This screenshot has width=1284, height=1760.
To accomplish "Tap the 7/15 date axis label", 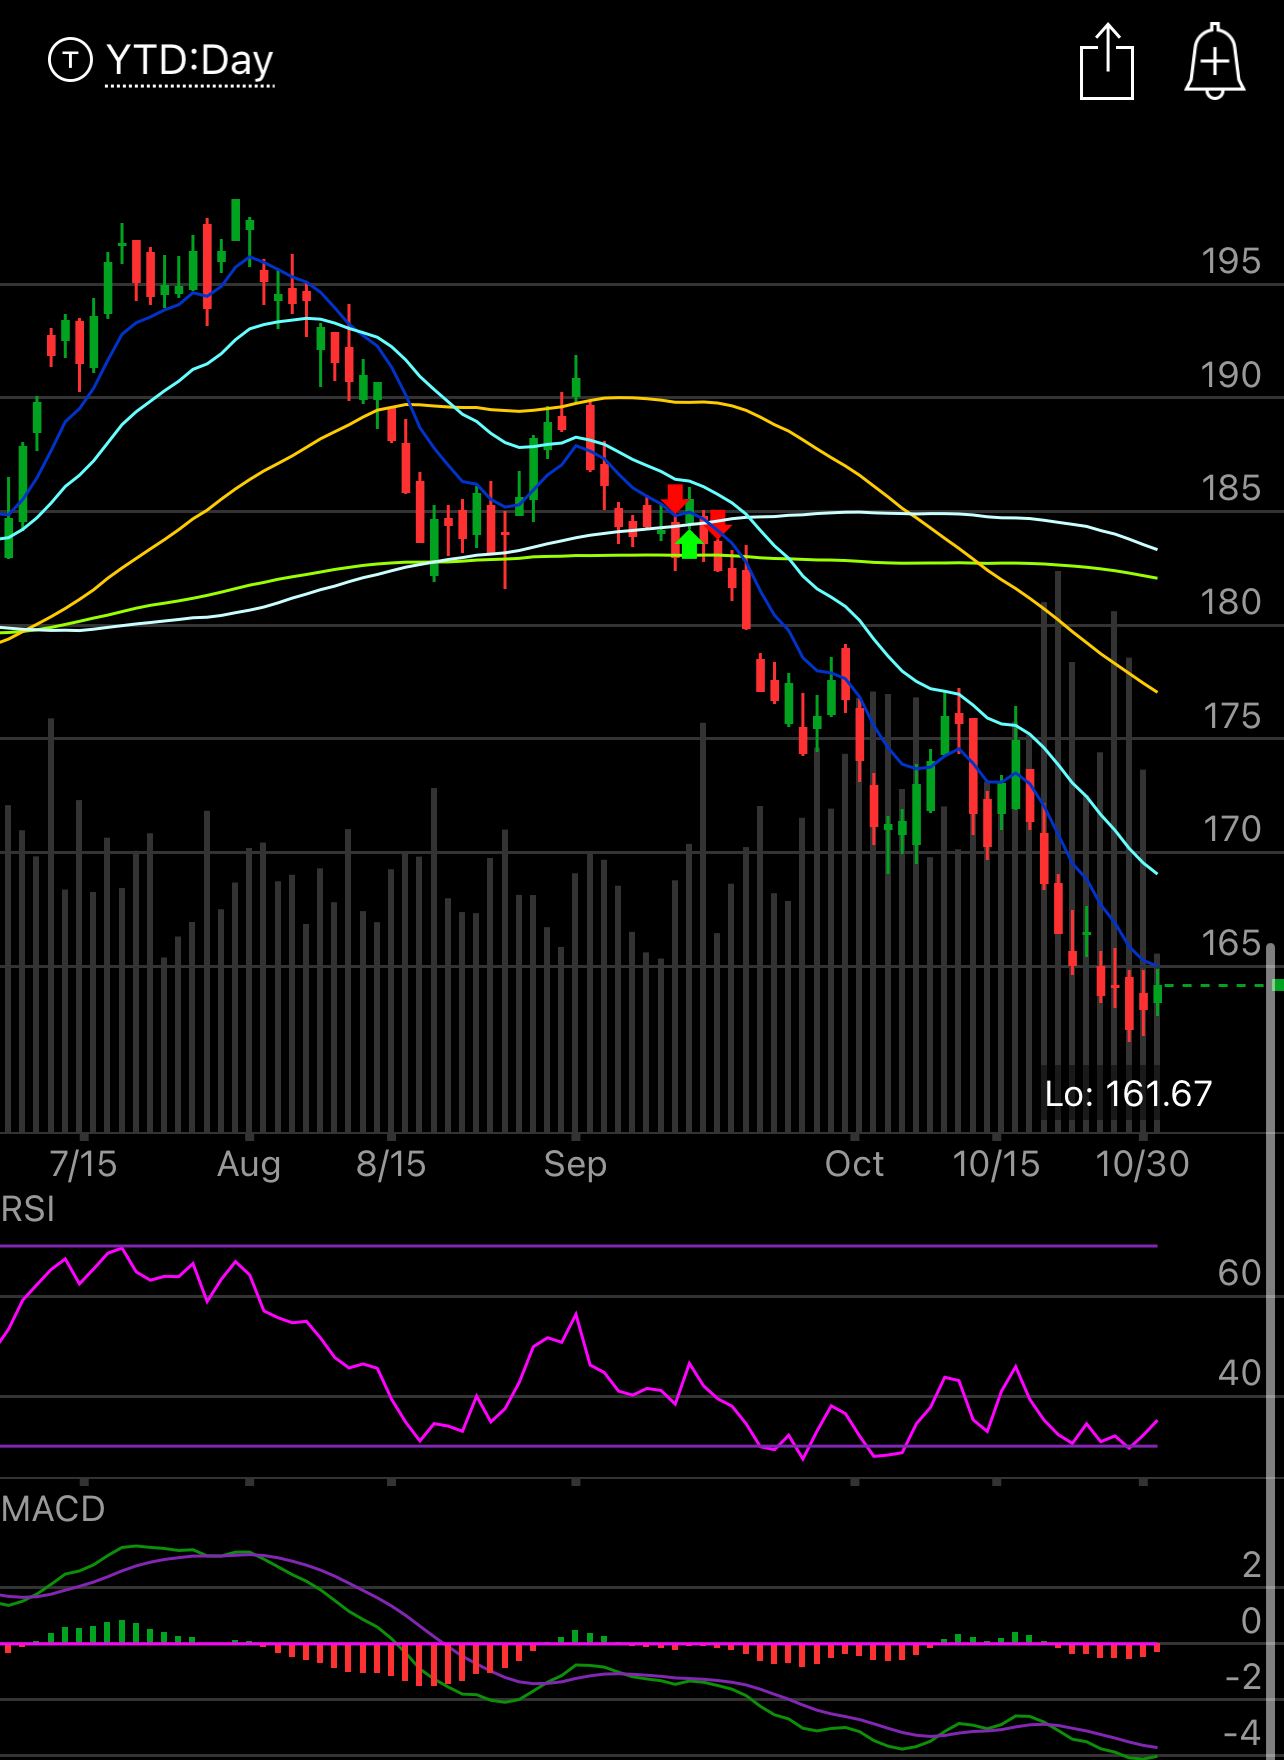I will (83, 1164).
